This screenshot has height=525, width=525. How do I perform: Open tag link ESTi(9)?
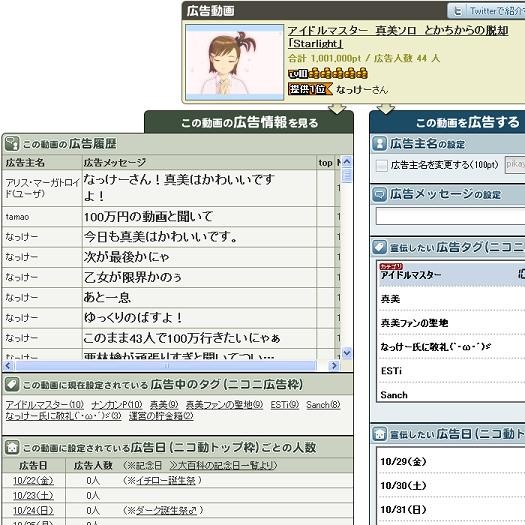pyautogui.click(x=285, y=405)
